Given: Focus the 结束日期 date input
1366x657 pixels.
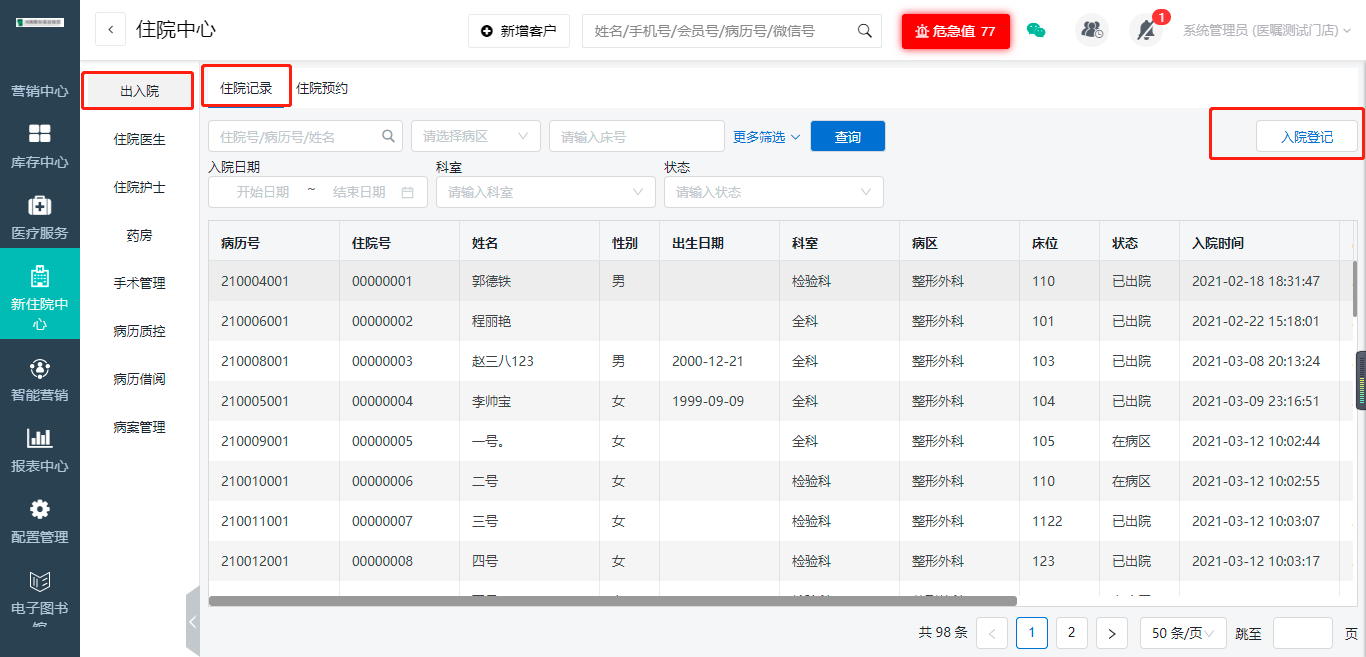Looking at the screenshot, I should (359, 192).
